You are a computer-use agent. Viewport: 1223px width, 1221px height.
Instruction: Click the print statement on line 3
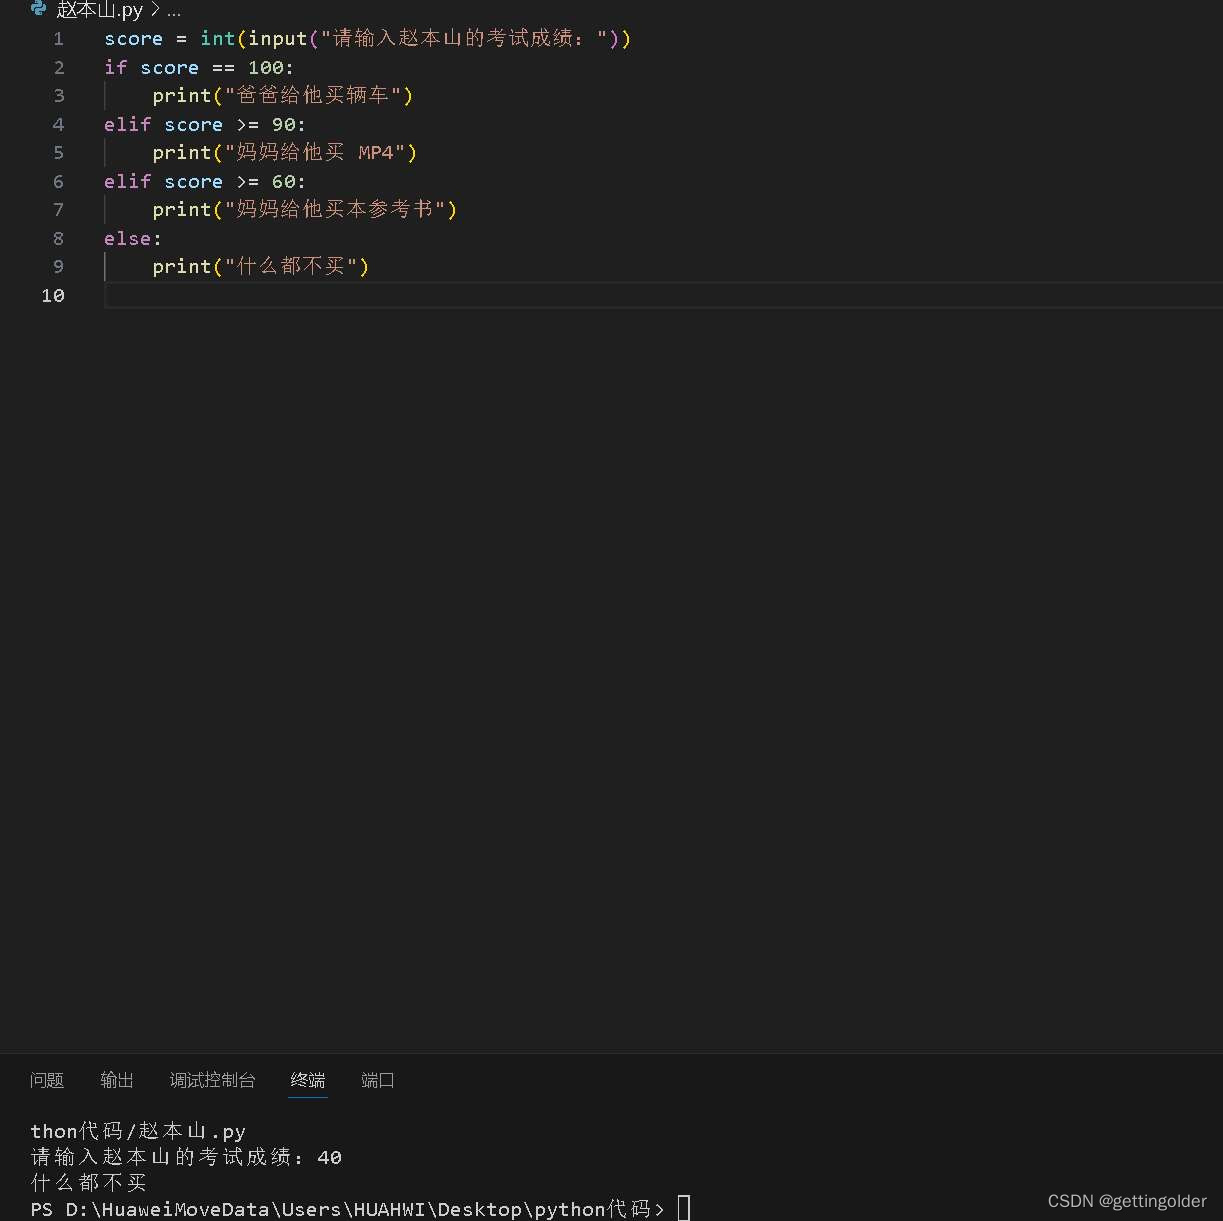tap(182, 95)
